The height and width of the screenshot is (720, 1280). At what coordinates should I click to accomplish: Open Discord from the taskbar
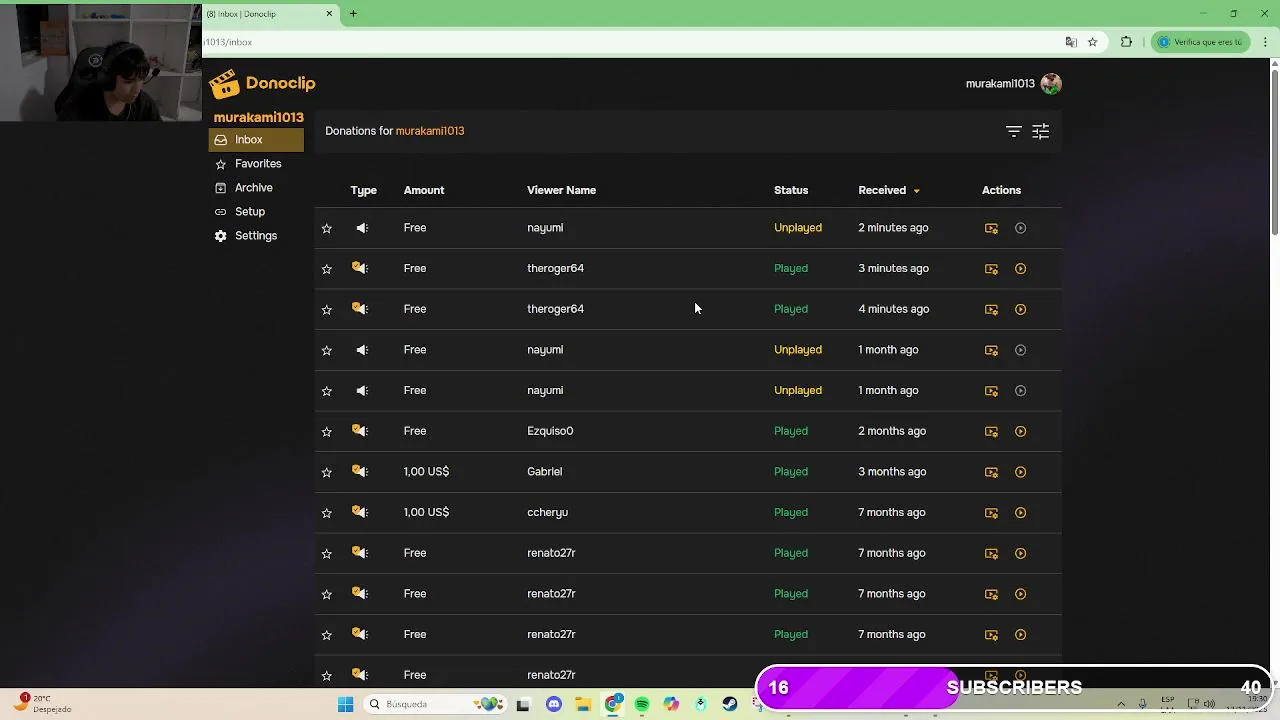pyautogui.click(x=554, y=704)
